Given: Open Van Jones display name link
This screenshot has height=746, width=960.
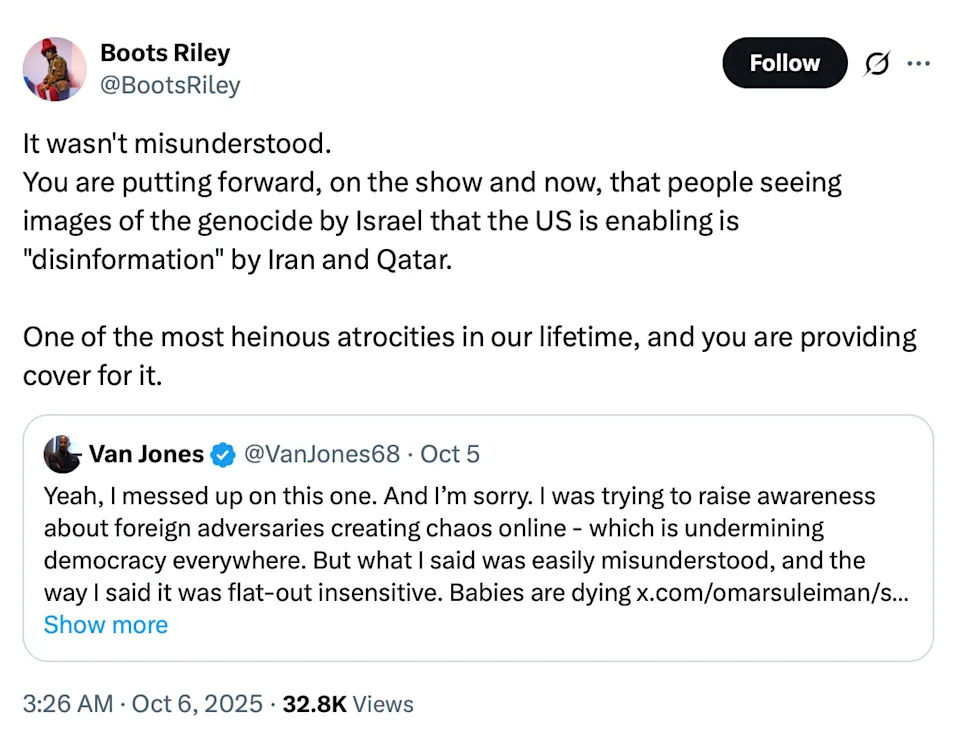Looking at the screenshot, I should click(146, 455).
